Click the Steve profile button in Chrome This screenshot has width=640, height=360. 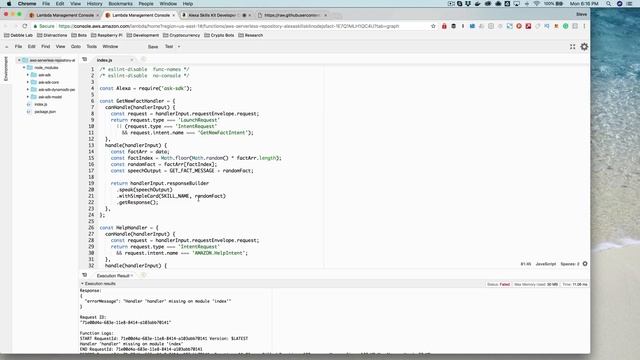pyautogui.click(x=582, y=14)
